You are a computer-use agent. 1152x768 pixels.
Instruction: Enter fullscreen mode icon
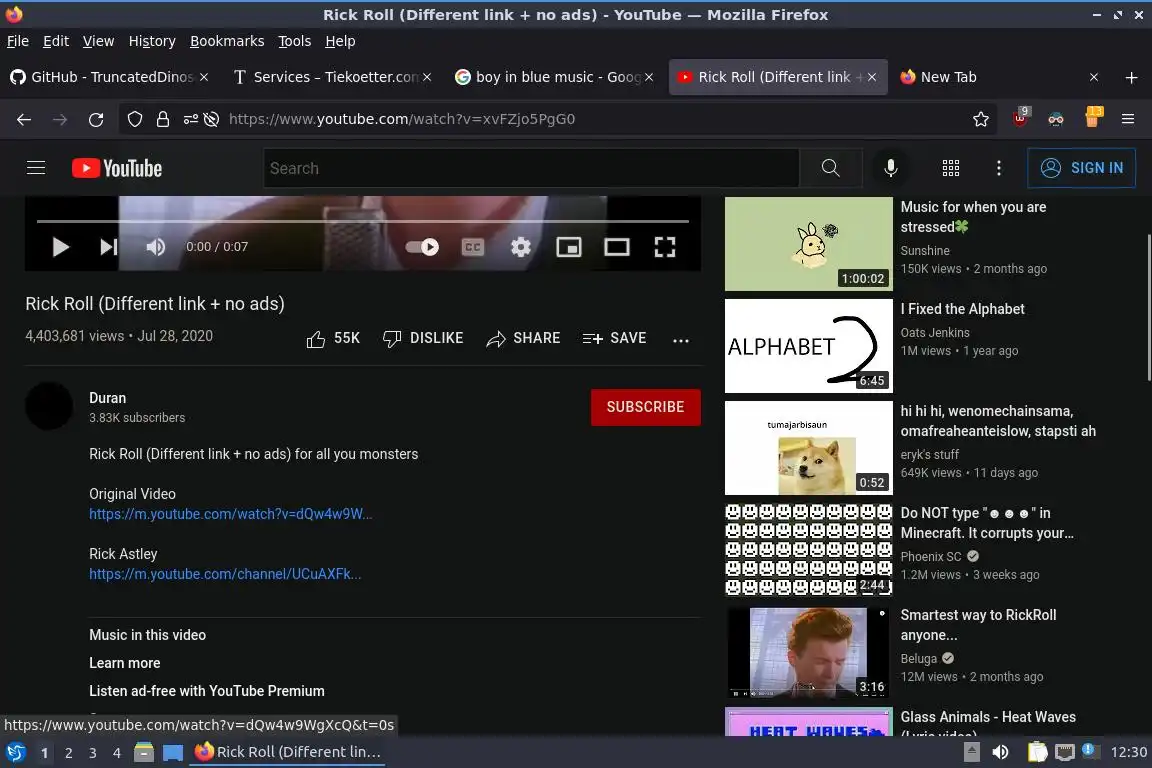pyautogui.click(x=665, y=247)
